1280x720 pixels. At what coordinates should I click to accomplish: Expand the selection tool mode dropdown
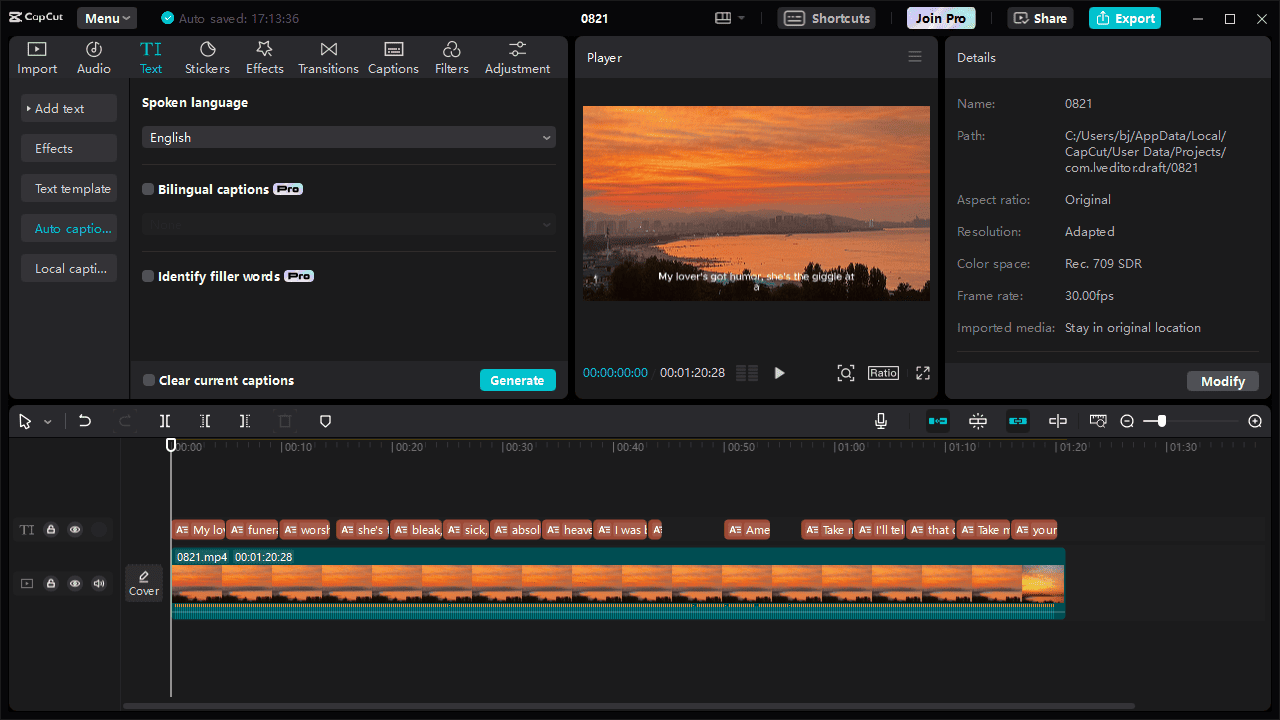pos(47,422)
